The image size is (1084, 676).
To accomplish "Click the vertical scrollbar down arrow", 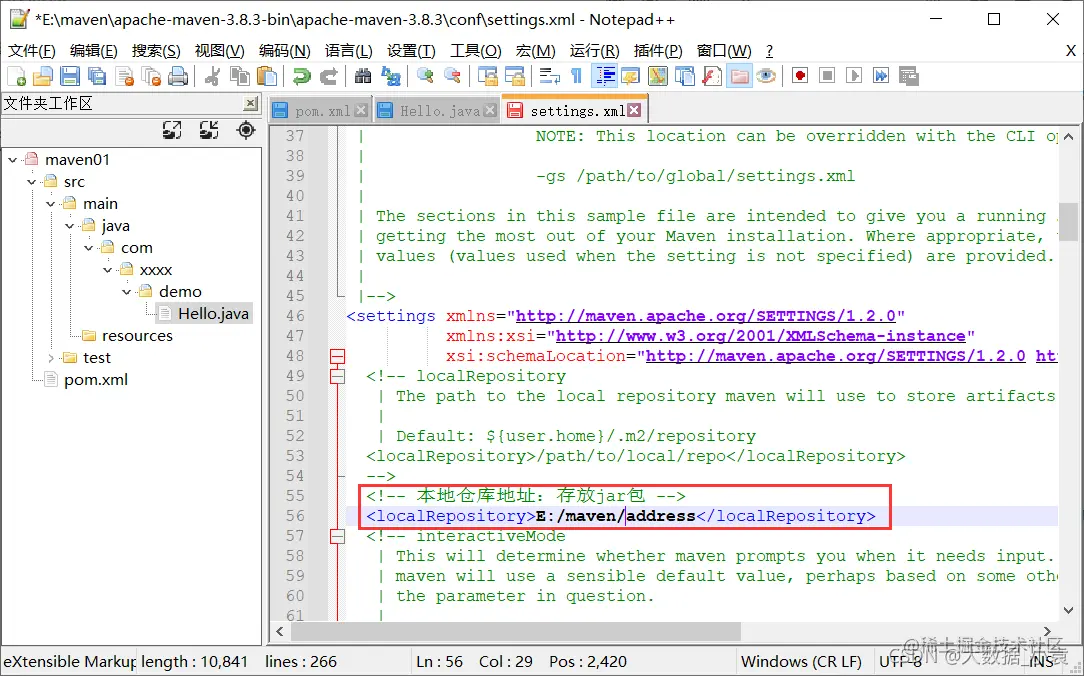I will click(x=1069, y=610).
